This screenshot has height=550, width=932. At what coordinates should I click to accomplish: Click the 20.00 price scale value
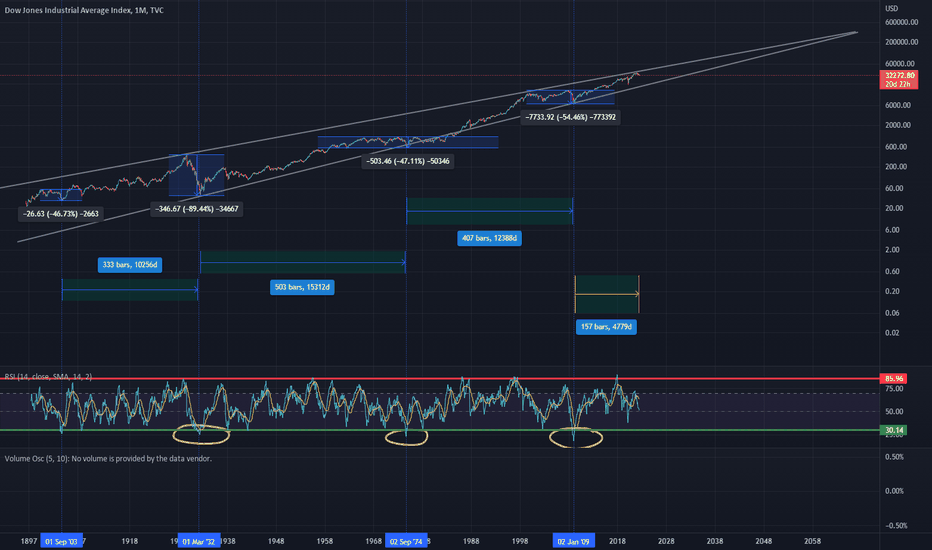894,209
